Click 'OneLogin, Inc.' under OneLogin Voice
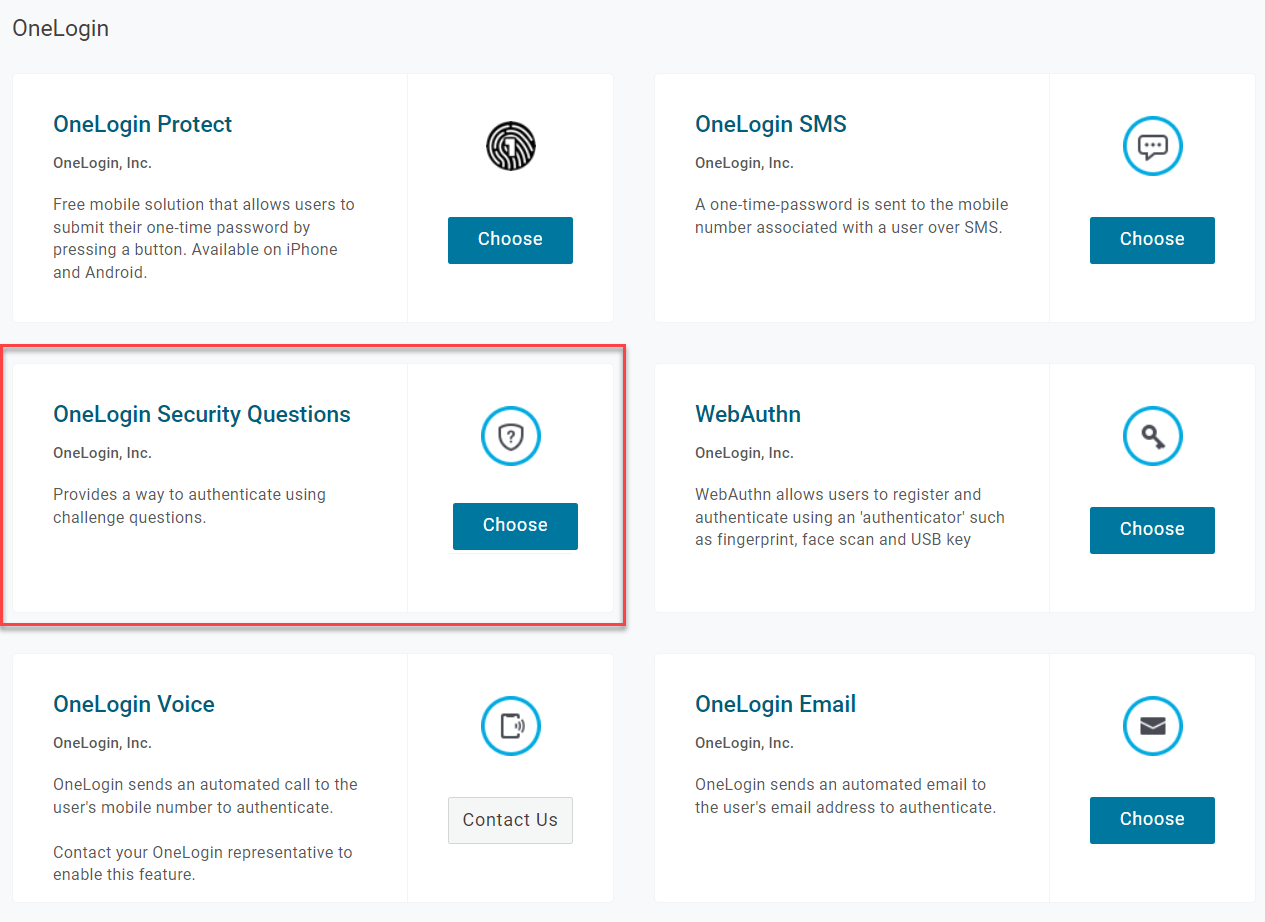The image size is (1265, 922). 102,743
